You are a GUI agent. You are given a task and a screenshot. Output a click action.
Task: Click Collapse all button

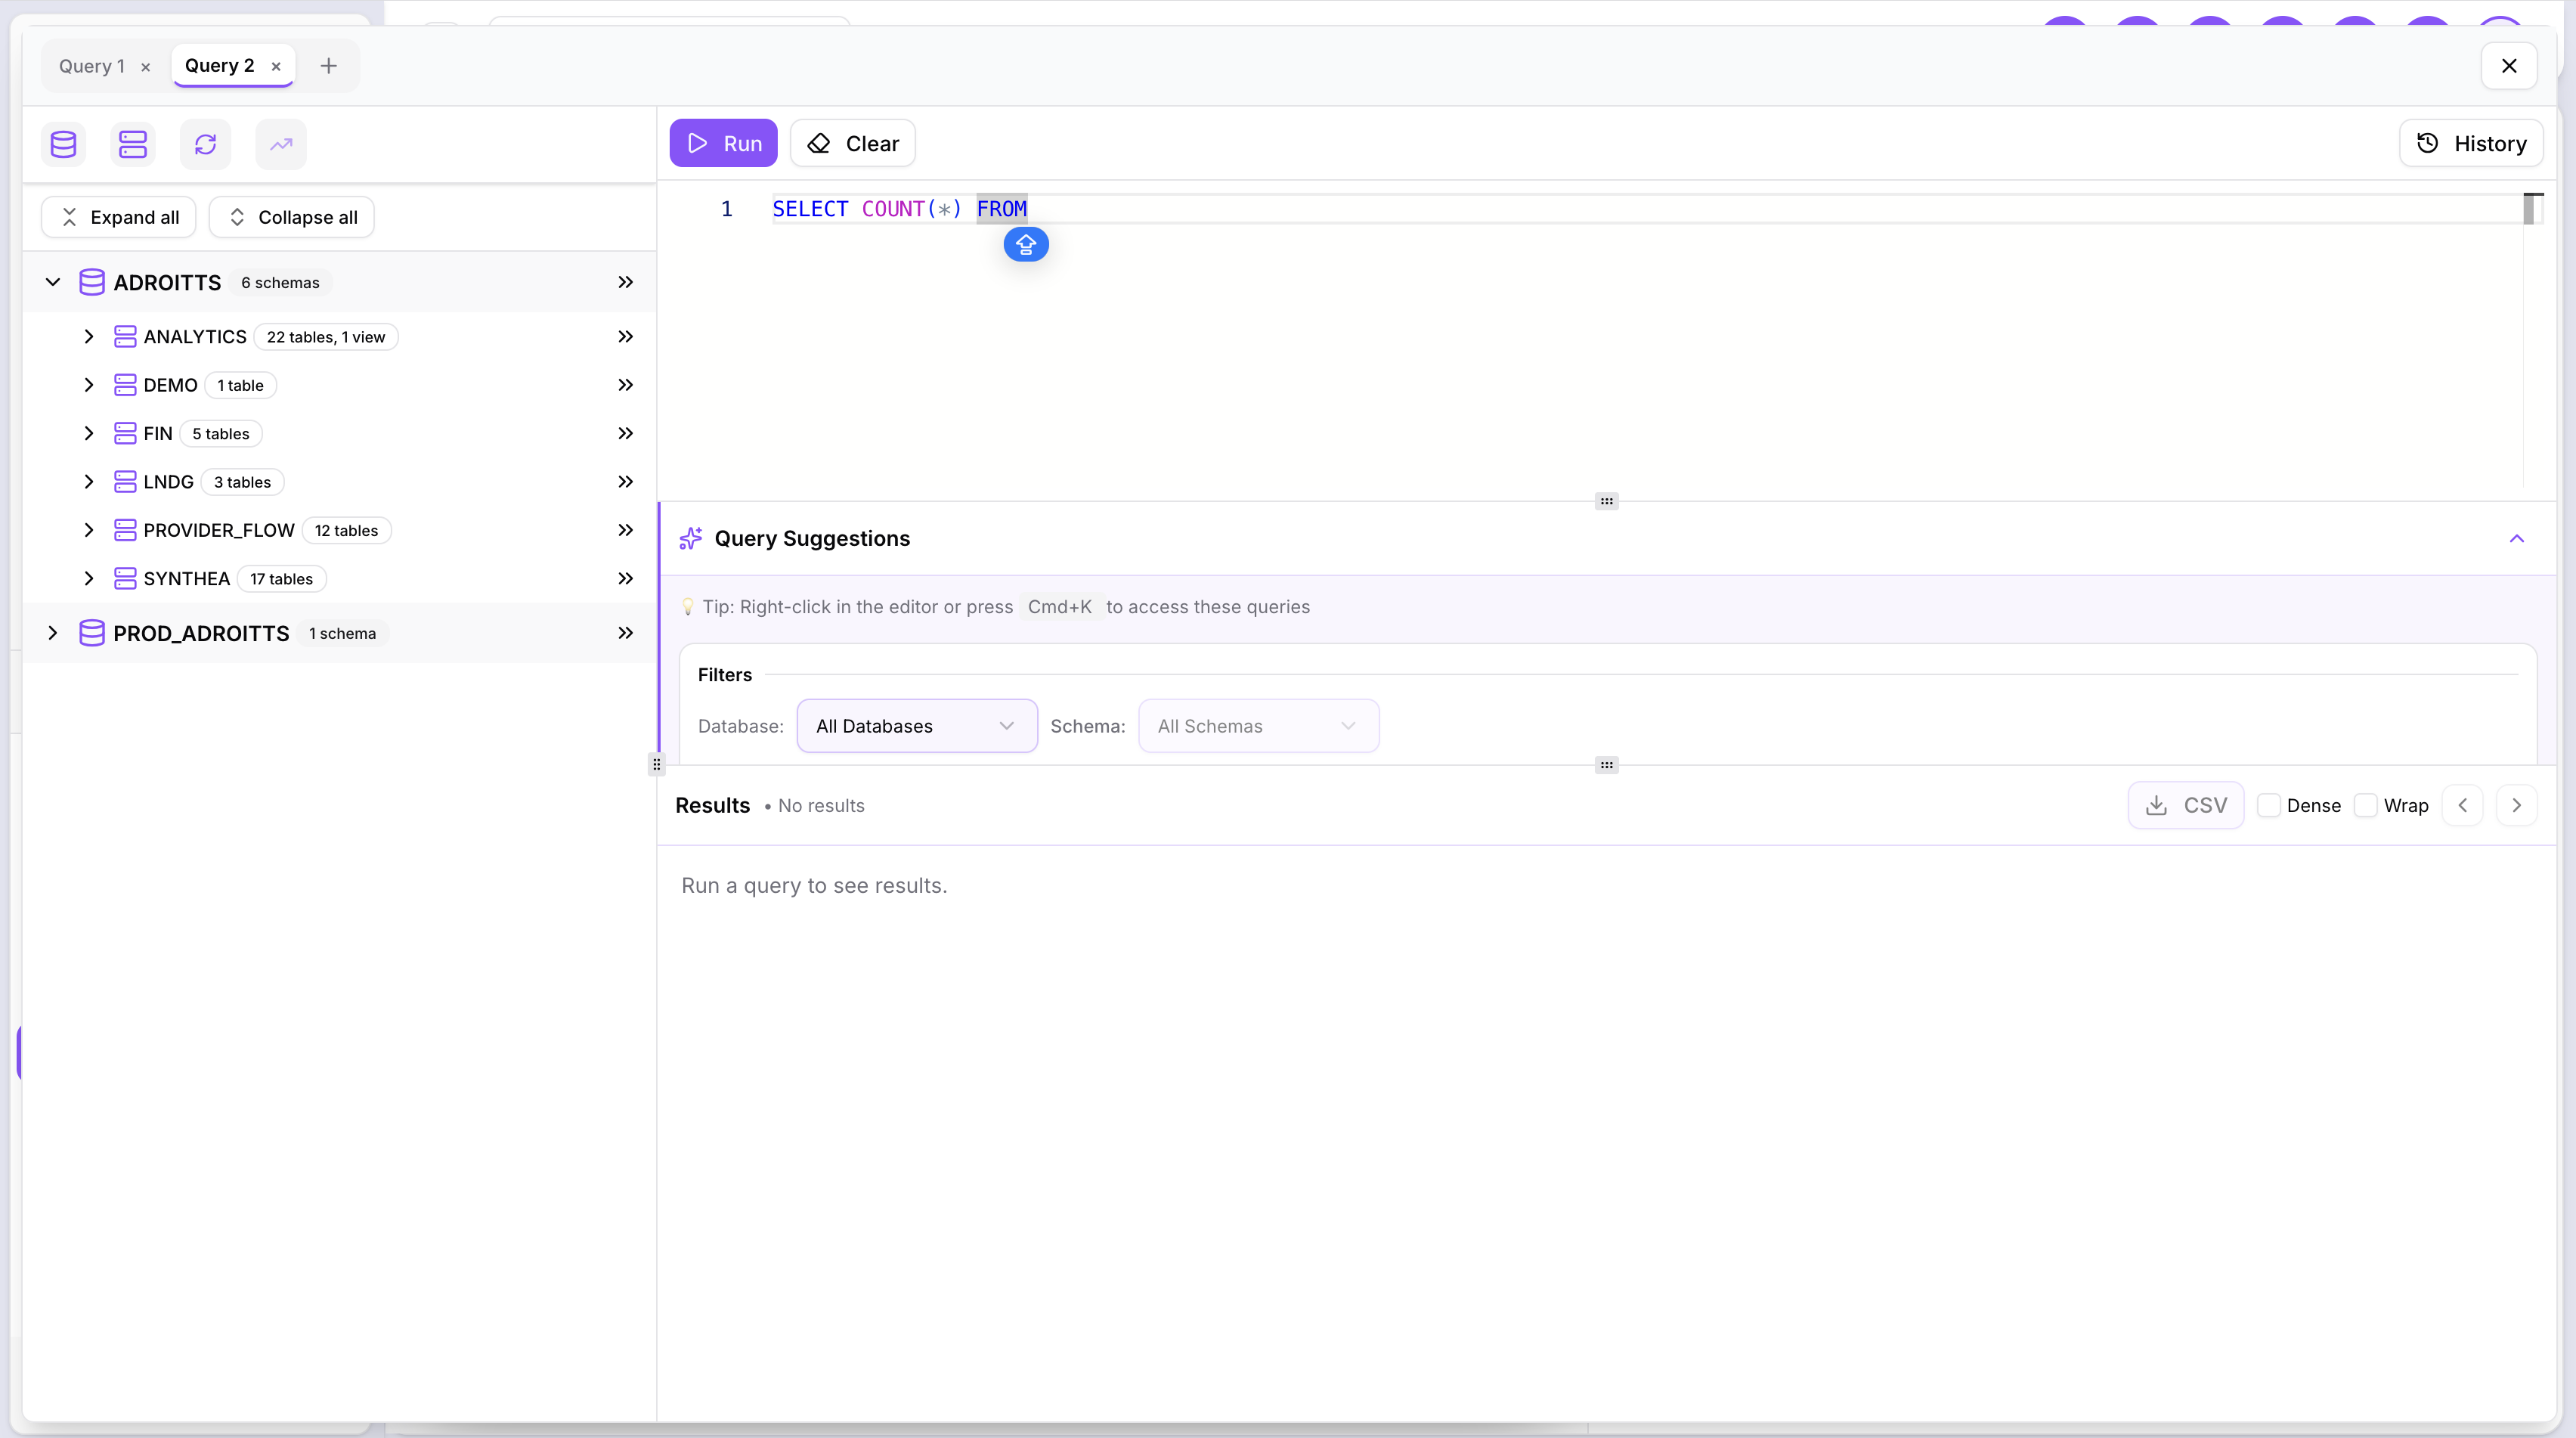(292, 217)
